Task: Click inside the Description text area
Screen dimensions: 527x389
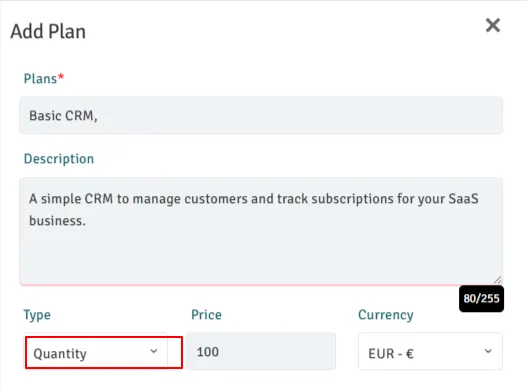Action: [261, 231]
